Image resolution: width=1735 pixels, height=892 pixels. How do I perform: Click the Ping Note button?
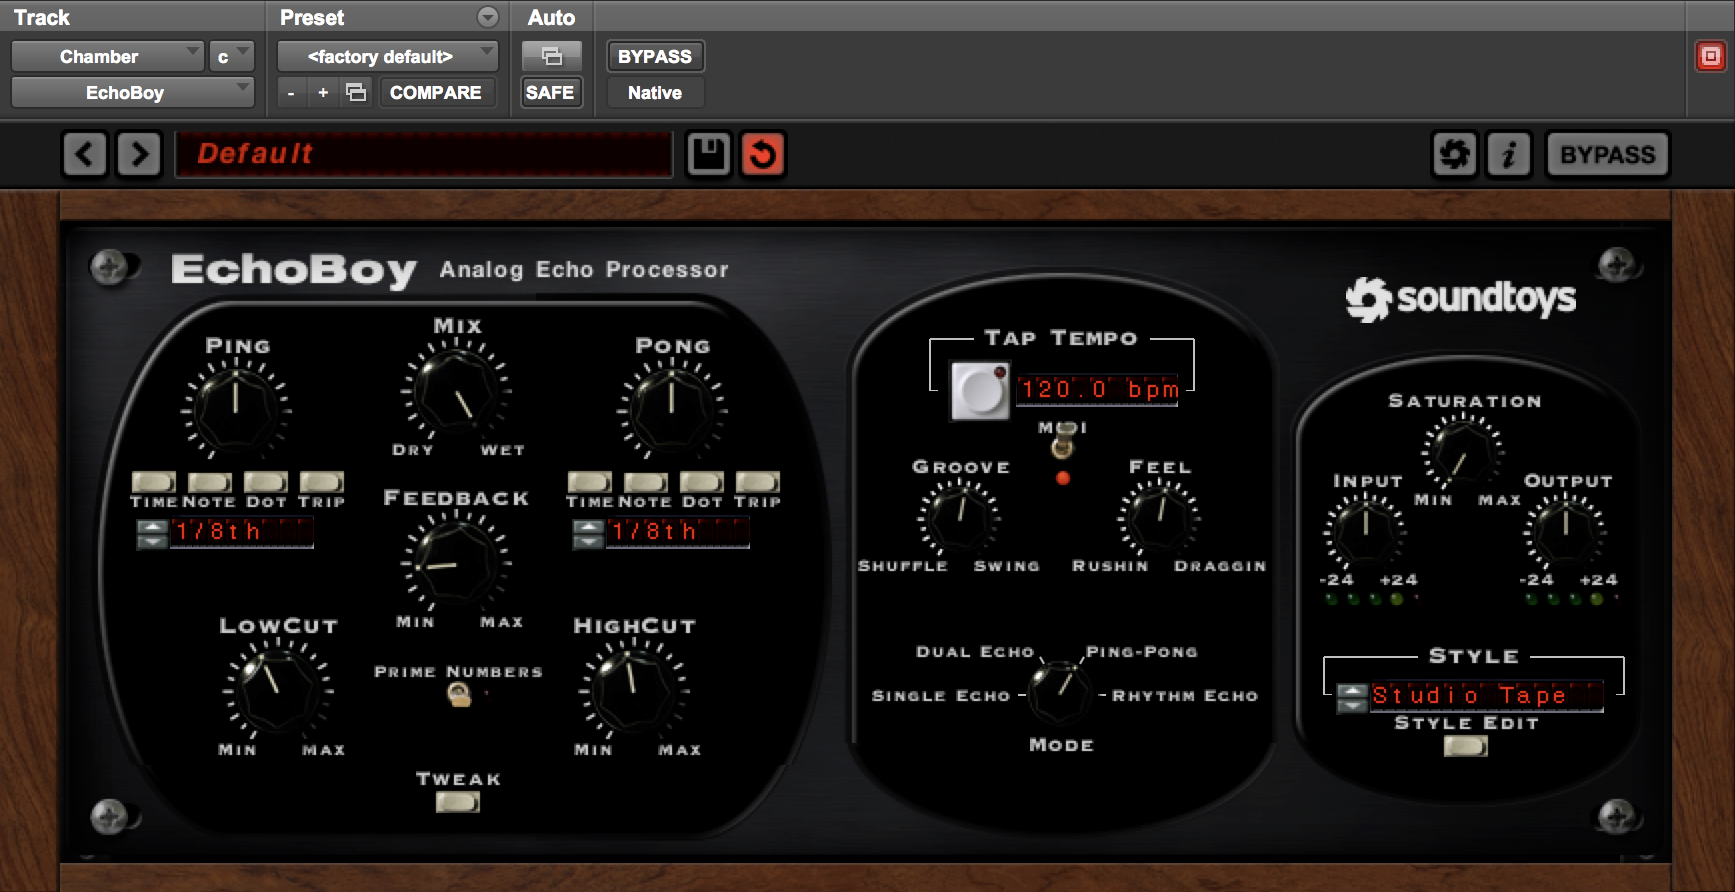pyautogui.click(x=210, y=483)
